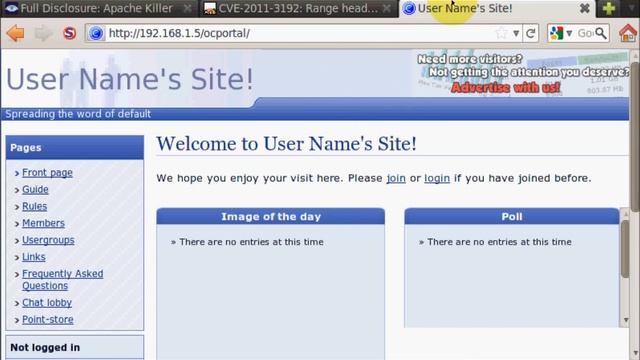640x360 pixels.
Task: Click the Not logged in panel heading
Action: [x=45, y=348]
